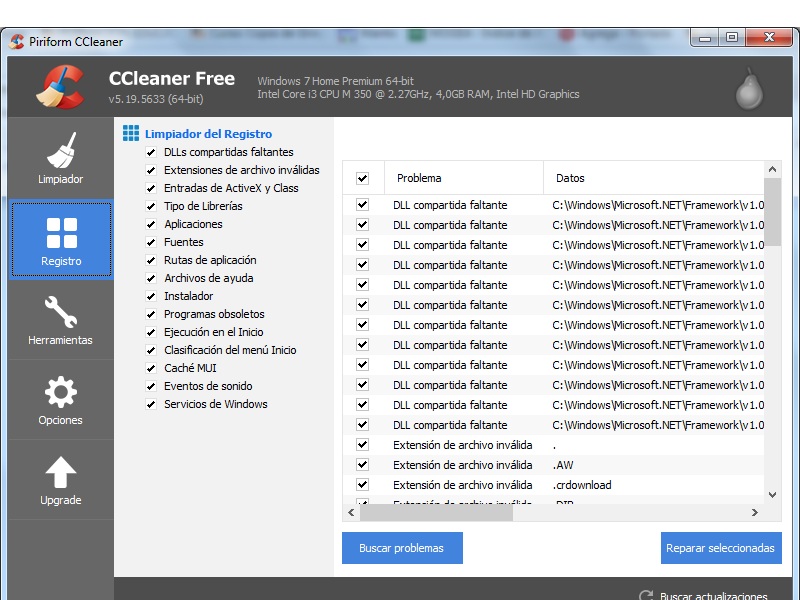Click the 'v5.19.5633 (64-bit)' version text
This screenshot has height=600, width=800.
[156, 99]
